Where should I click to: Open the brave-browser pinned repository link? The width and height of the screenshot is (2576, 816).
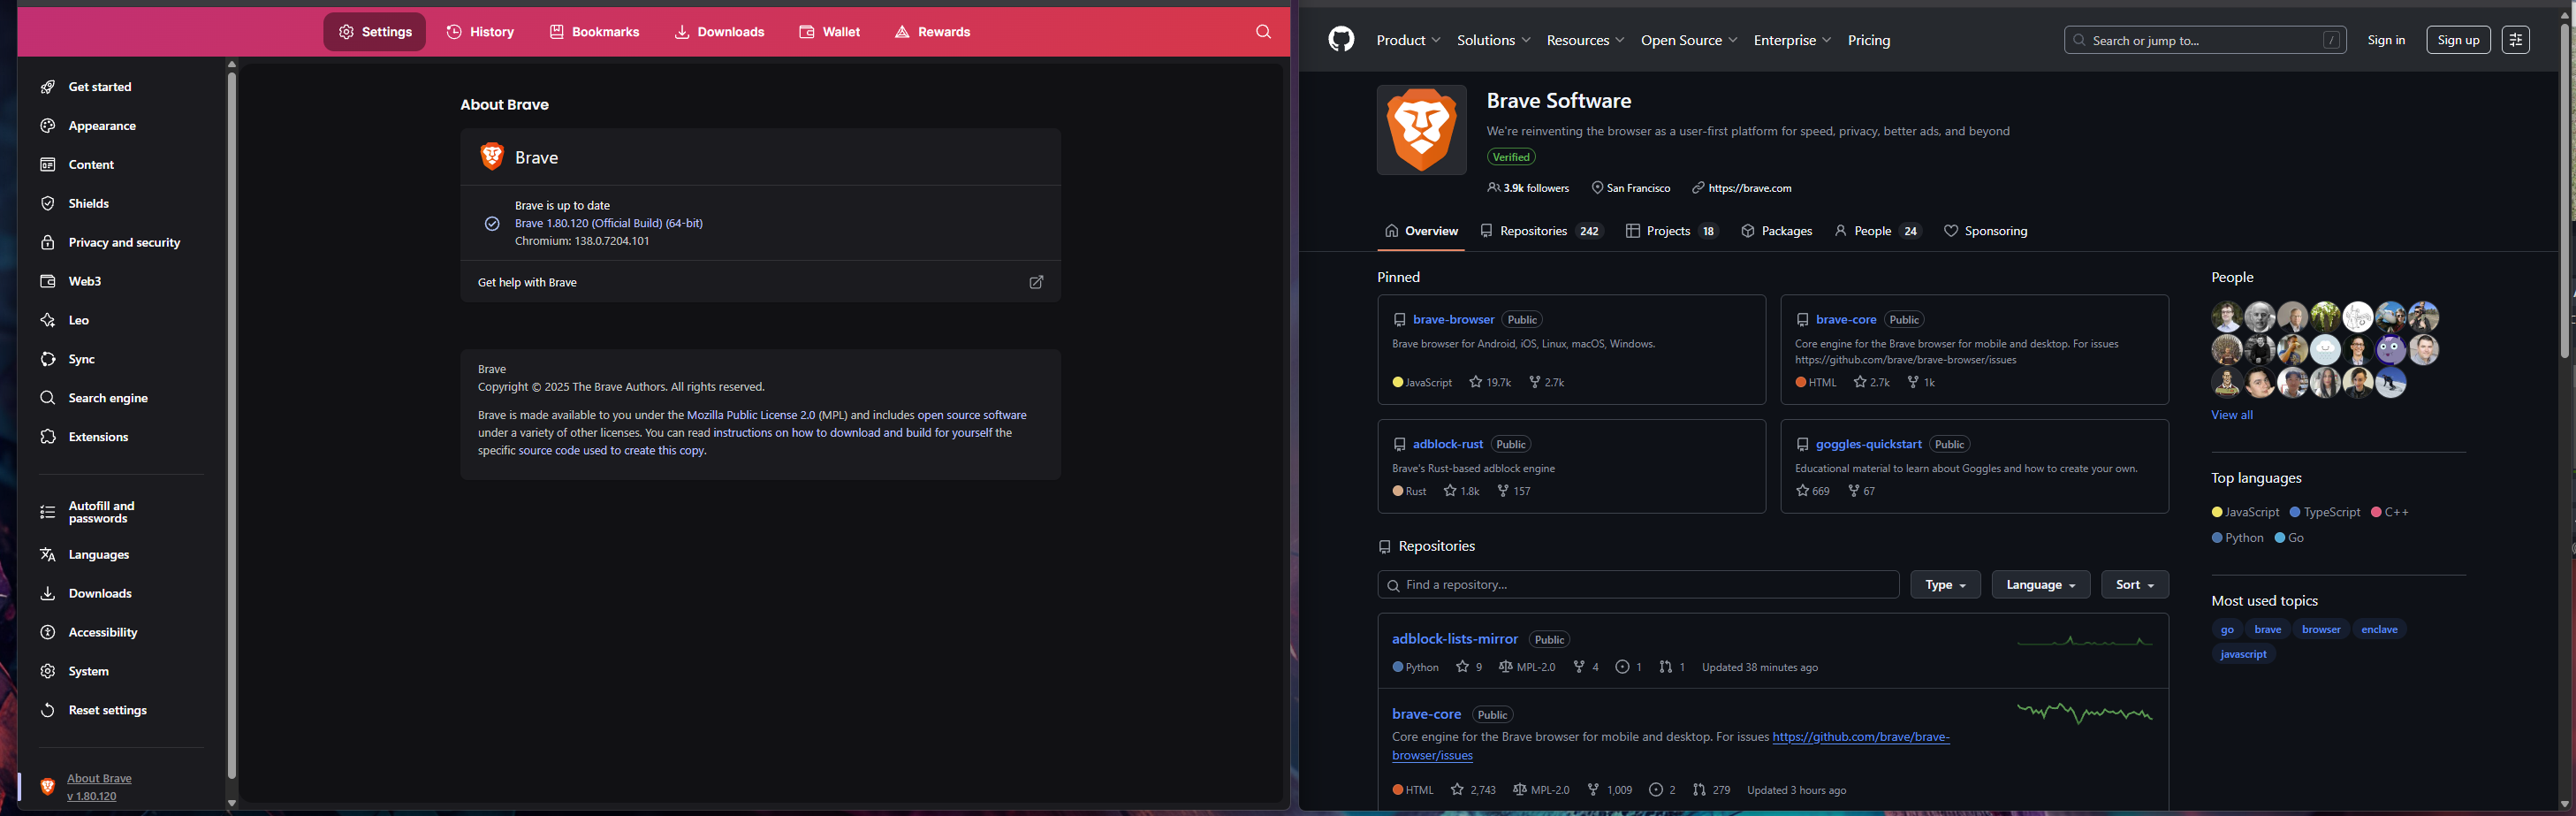(1453, 320)
